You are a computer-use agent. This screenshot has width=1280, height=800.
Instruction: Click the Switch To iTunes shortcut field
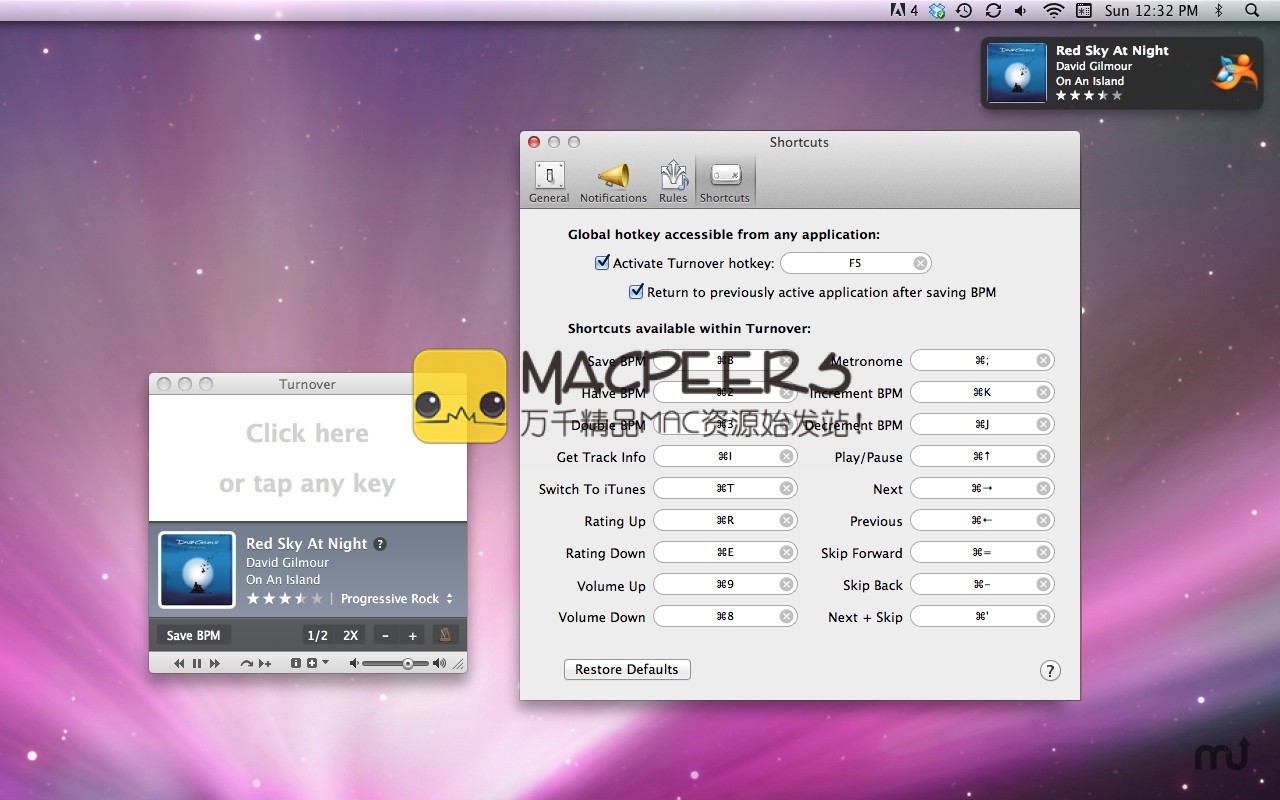[x=726, y=489]
